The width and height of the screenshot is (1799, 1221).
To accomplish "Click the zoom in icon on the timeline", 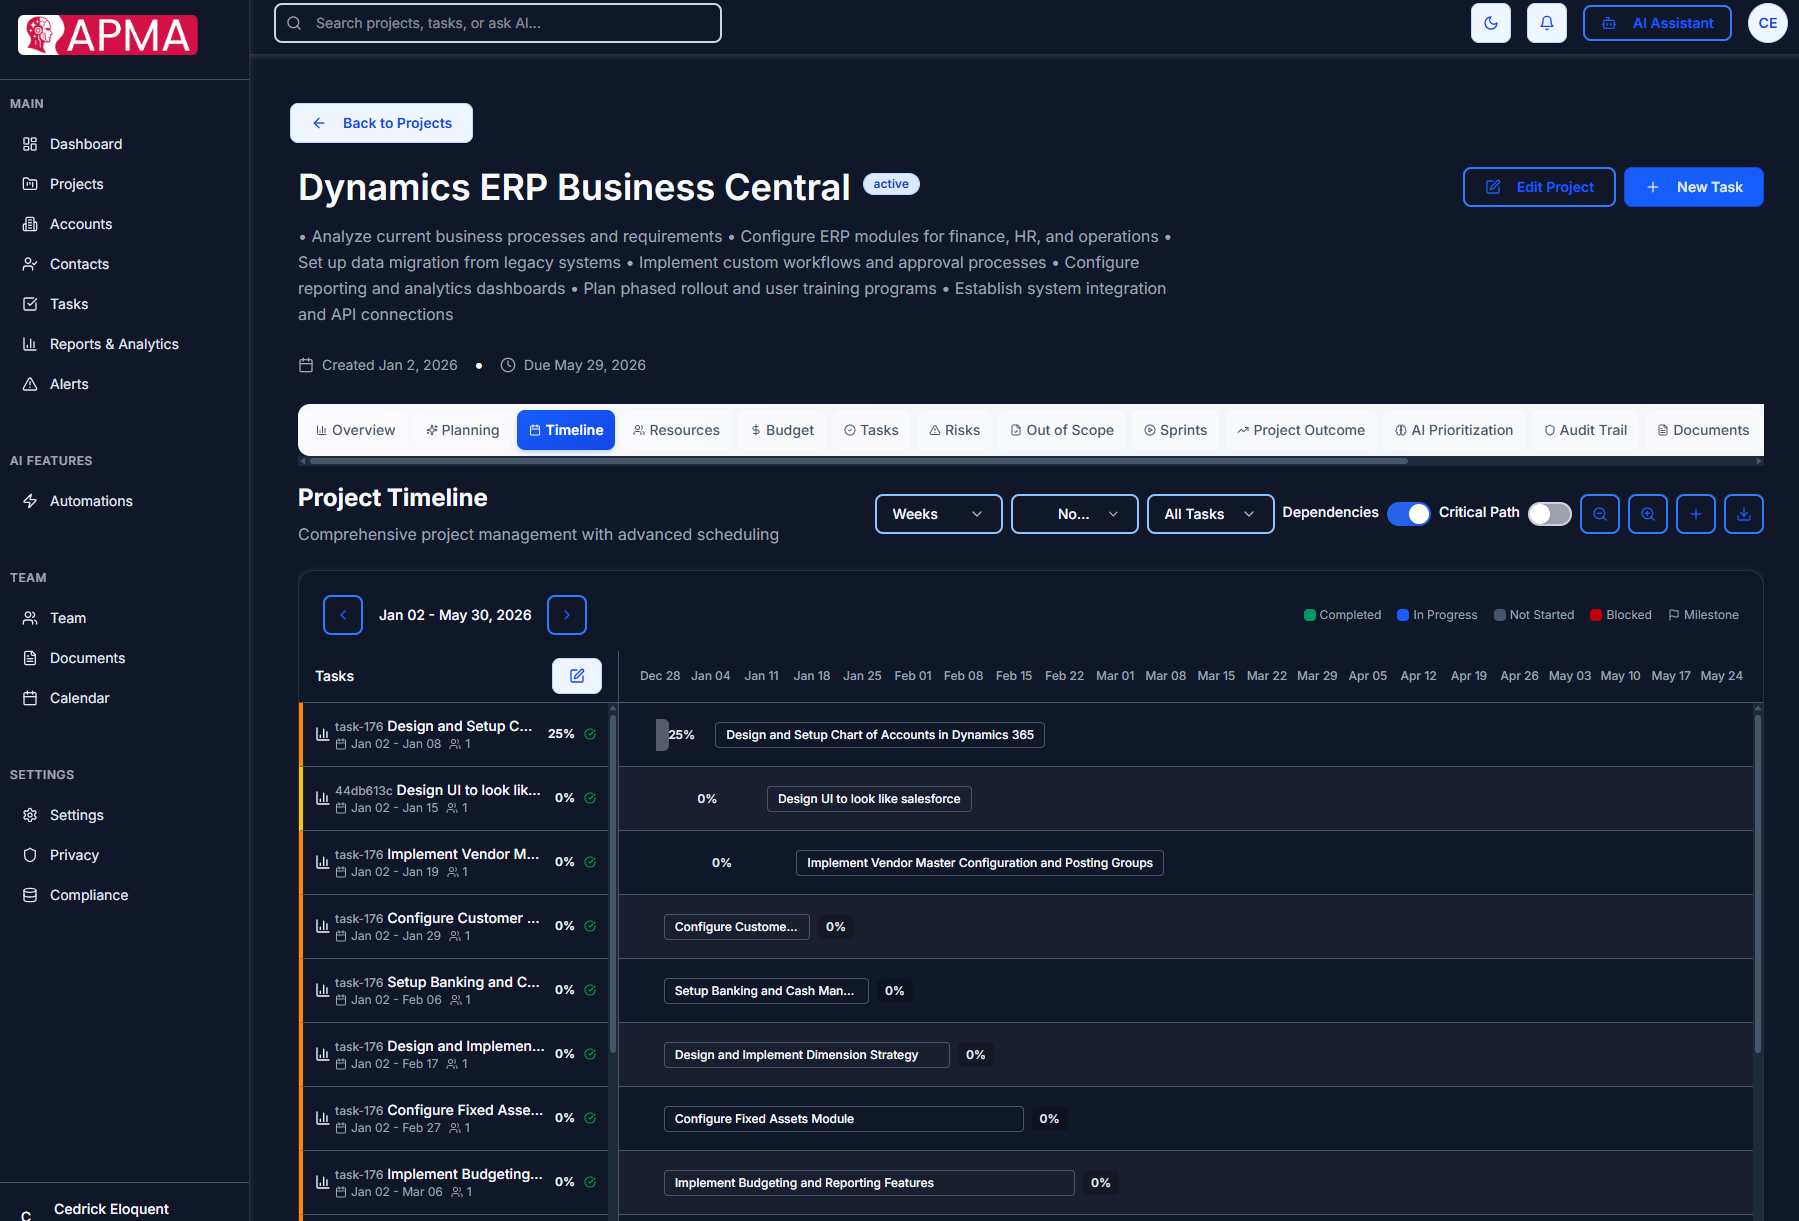I will pyautogui.click(x=1648, y=514).
